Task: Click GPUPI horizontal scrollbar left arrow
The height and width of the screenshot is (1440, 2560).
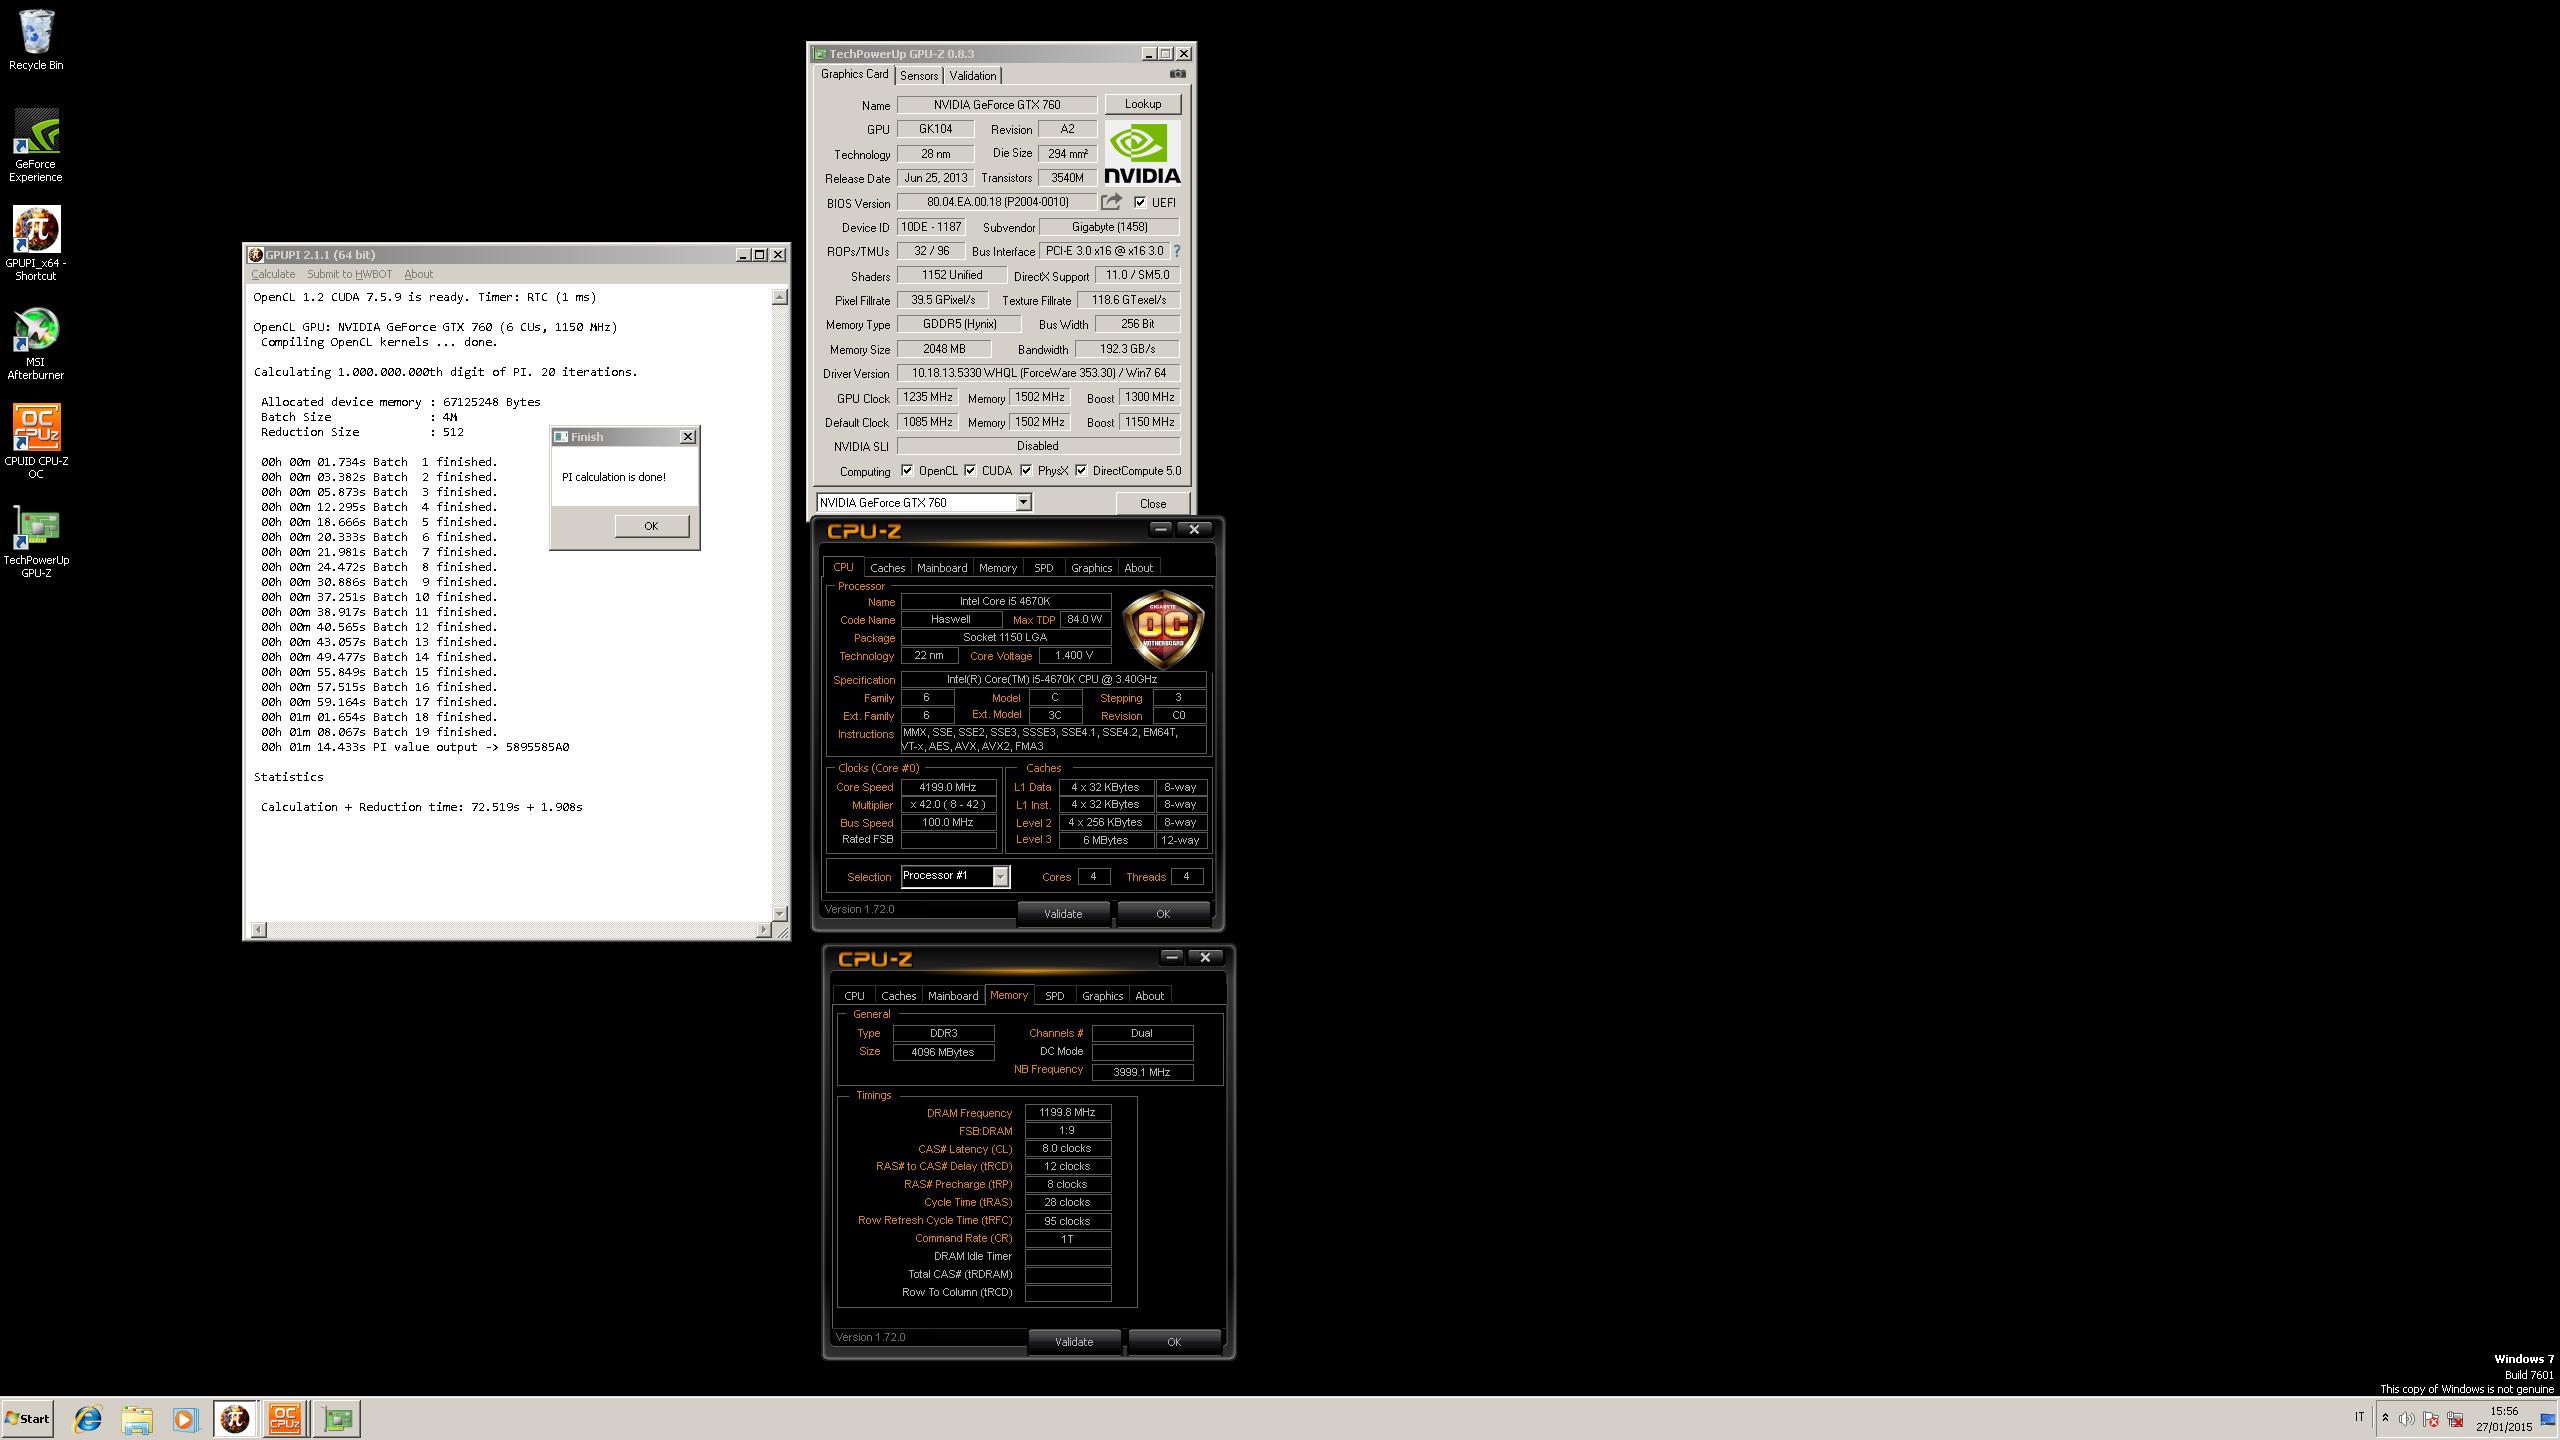Action: 259,930
